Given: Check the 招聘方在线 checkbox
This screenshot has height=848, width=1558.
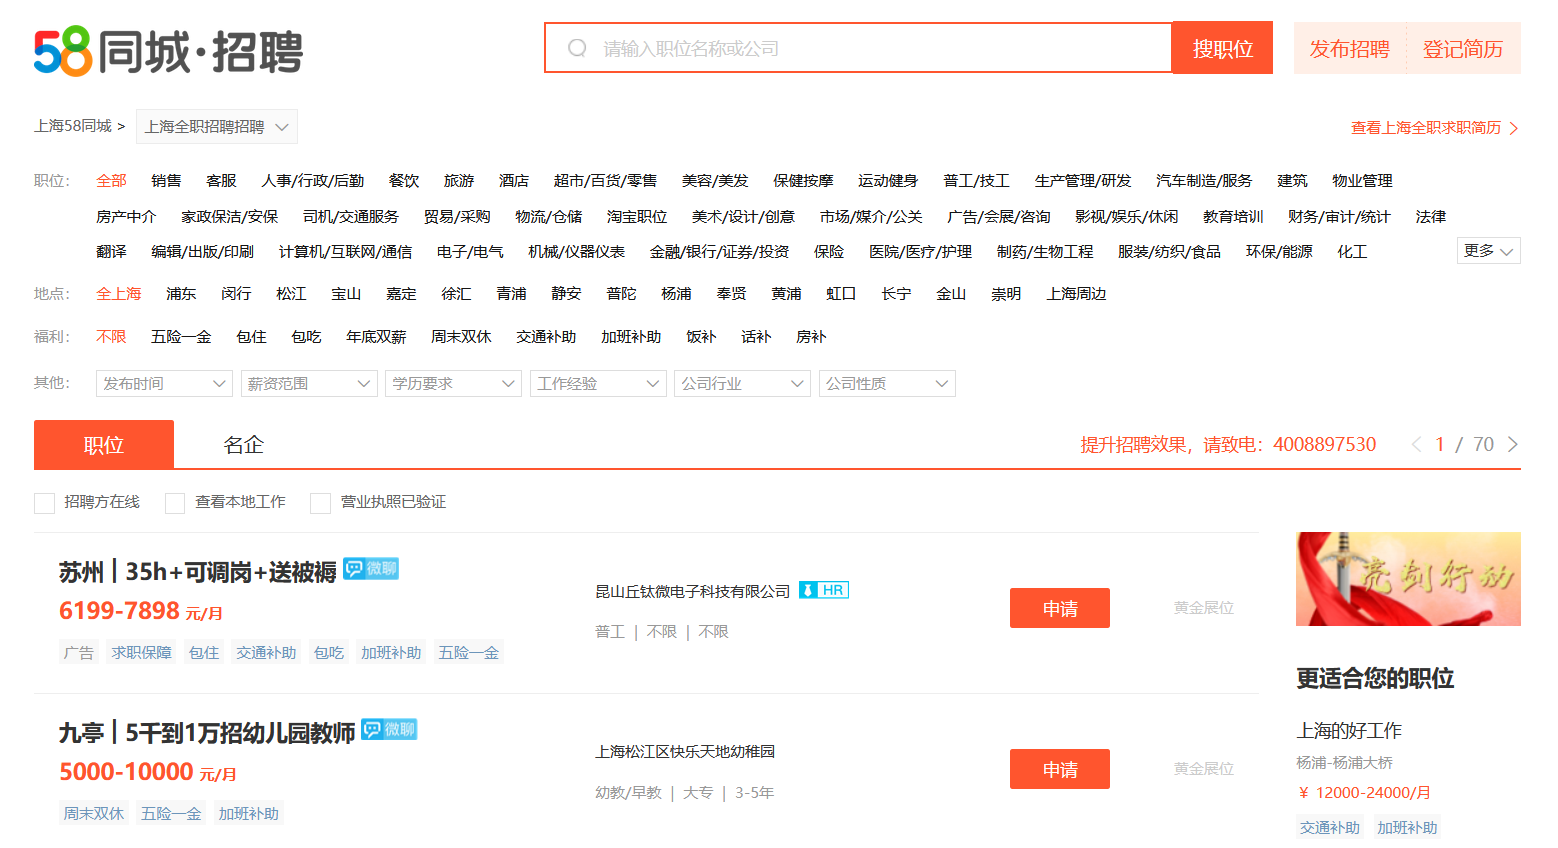Looking at the screenshot, I should (x=44, y=503).
